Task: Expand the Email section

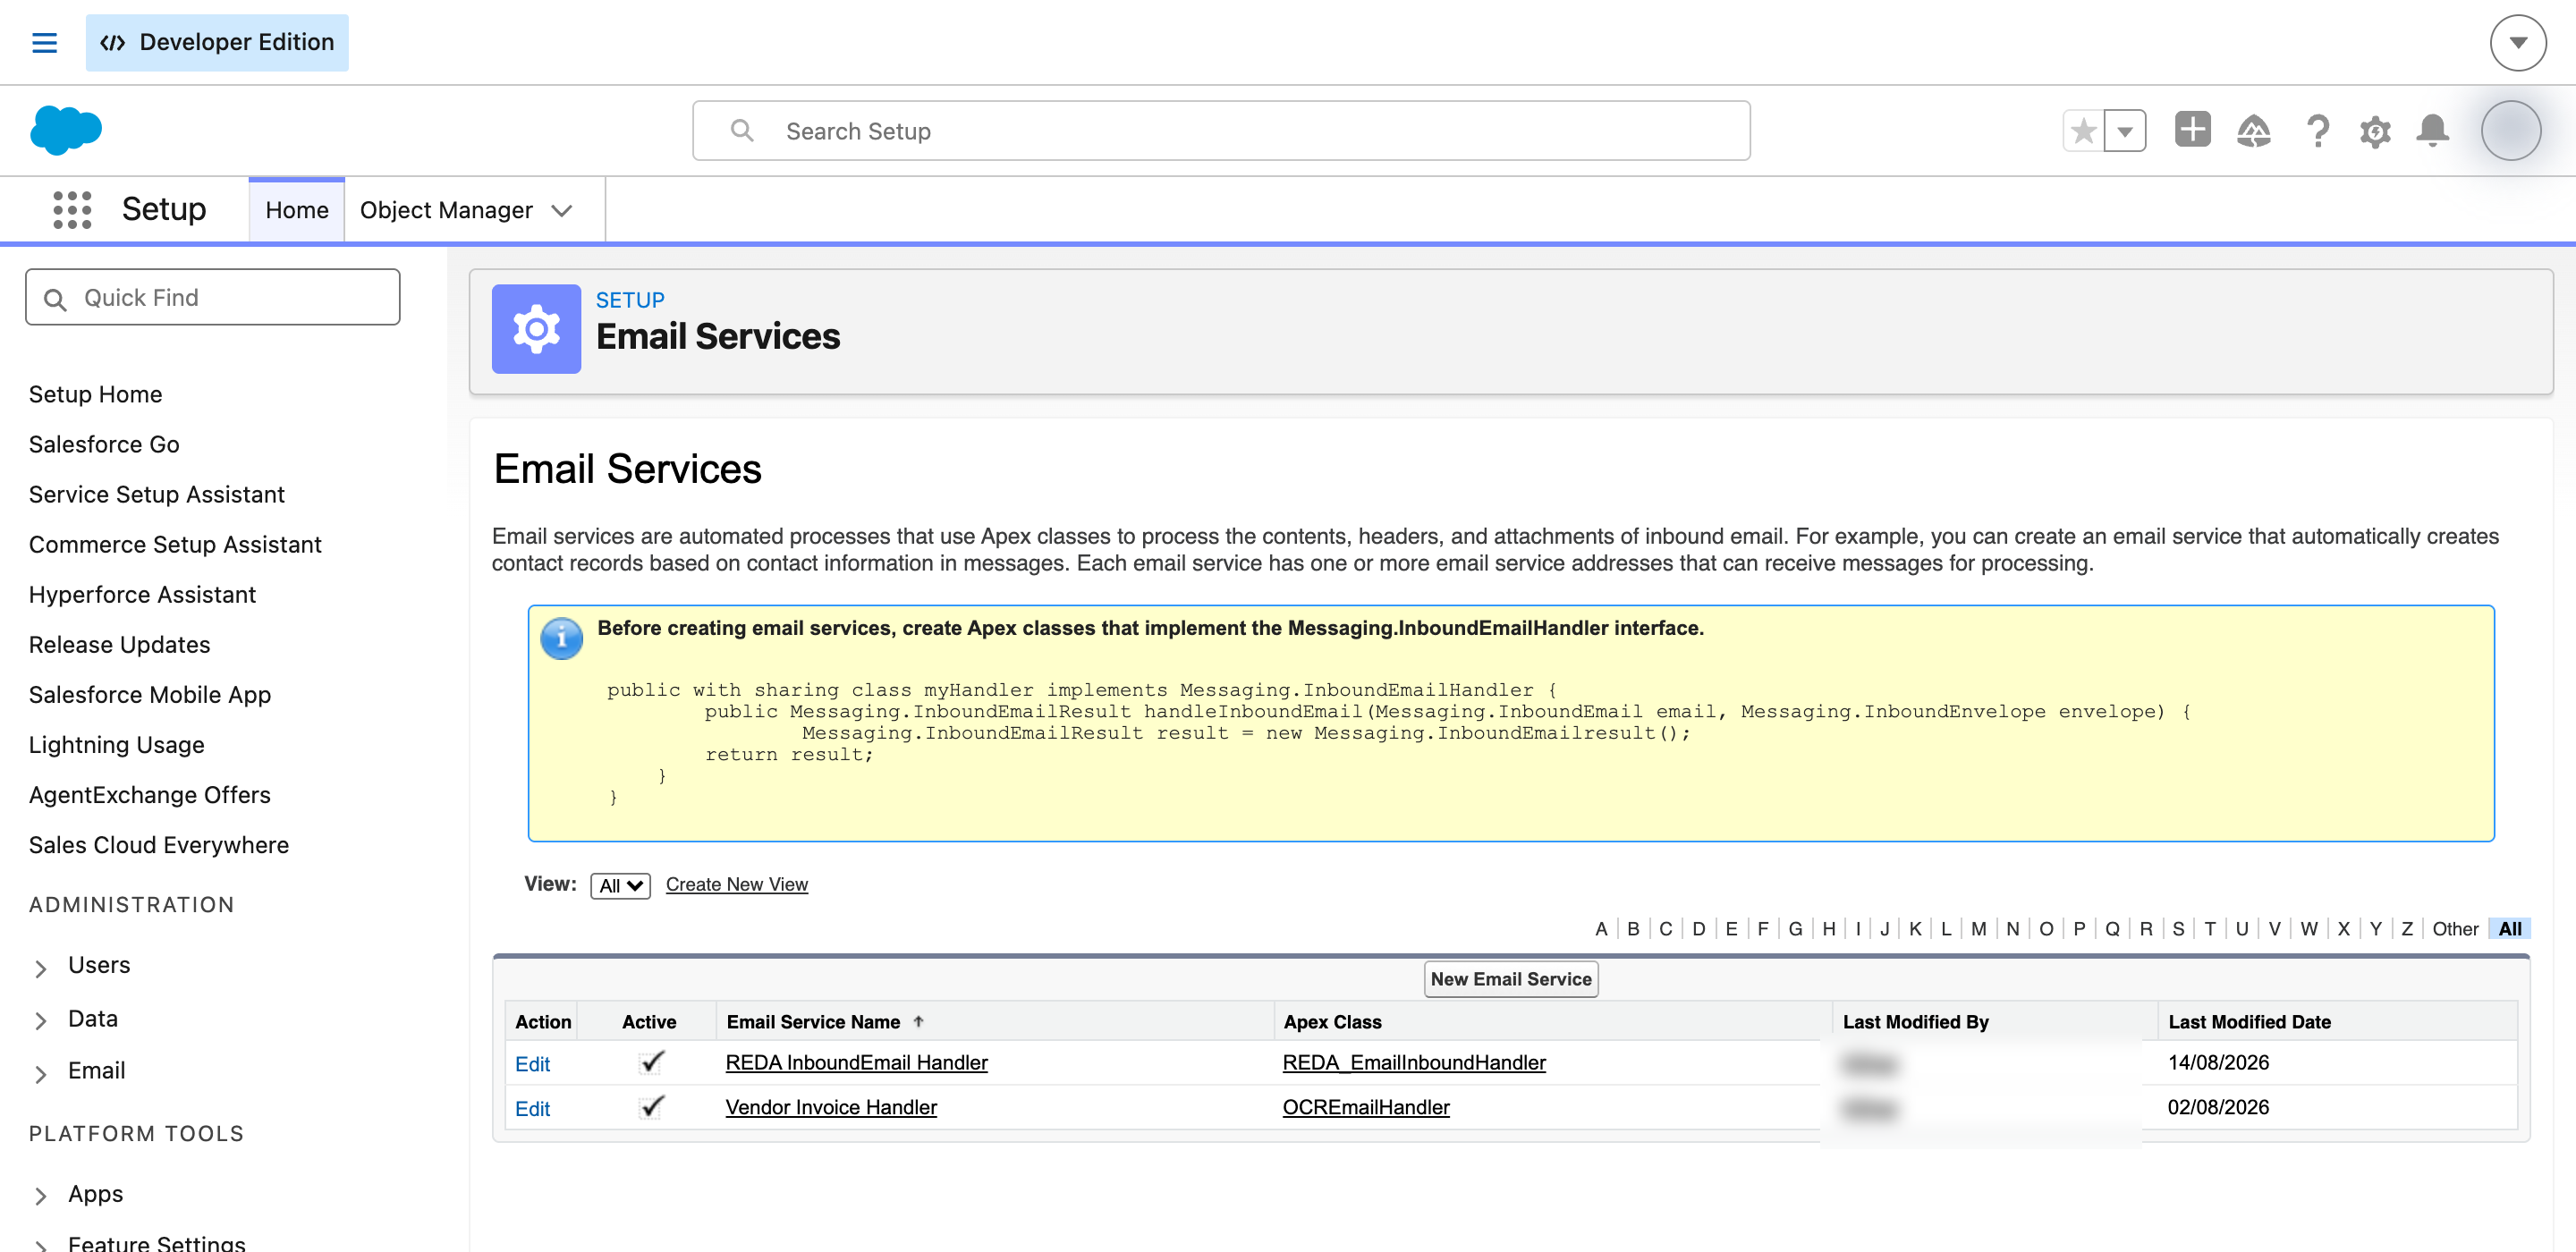Action: 41,1073
